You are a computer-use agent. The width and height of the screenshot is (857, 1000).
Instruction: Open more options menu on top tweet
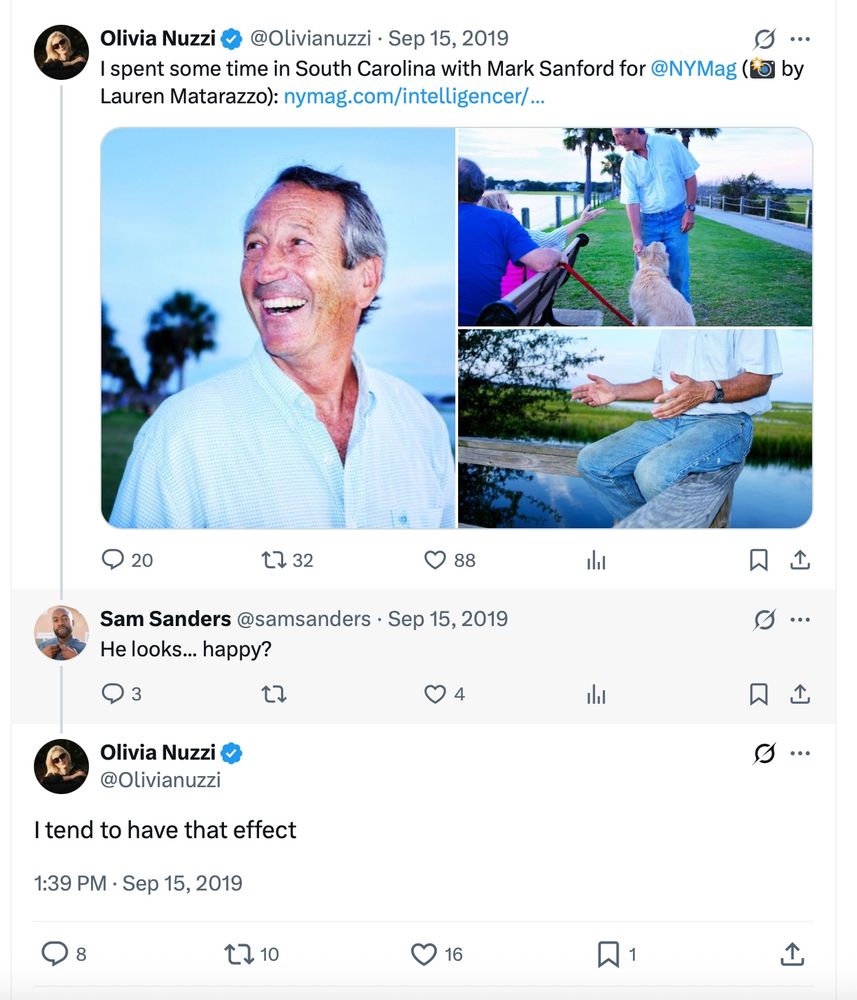click(x=800, y=39)
